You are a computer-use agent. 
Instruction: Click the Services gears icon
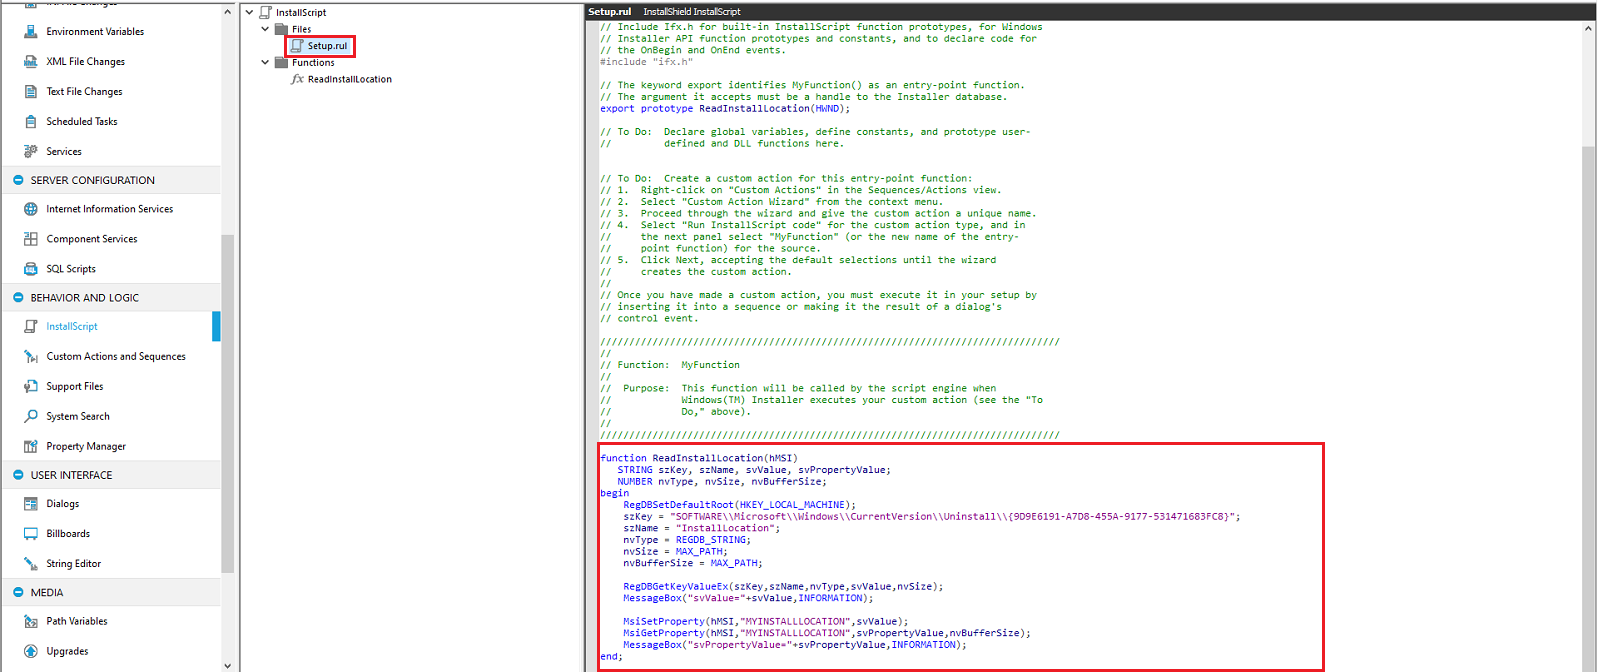(x=30, y=152)
